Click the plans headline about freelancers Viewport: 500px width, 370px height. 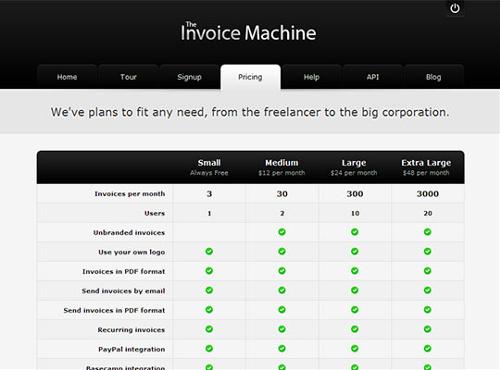[x=250, y=112]
